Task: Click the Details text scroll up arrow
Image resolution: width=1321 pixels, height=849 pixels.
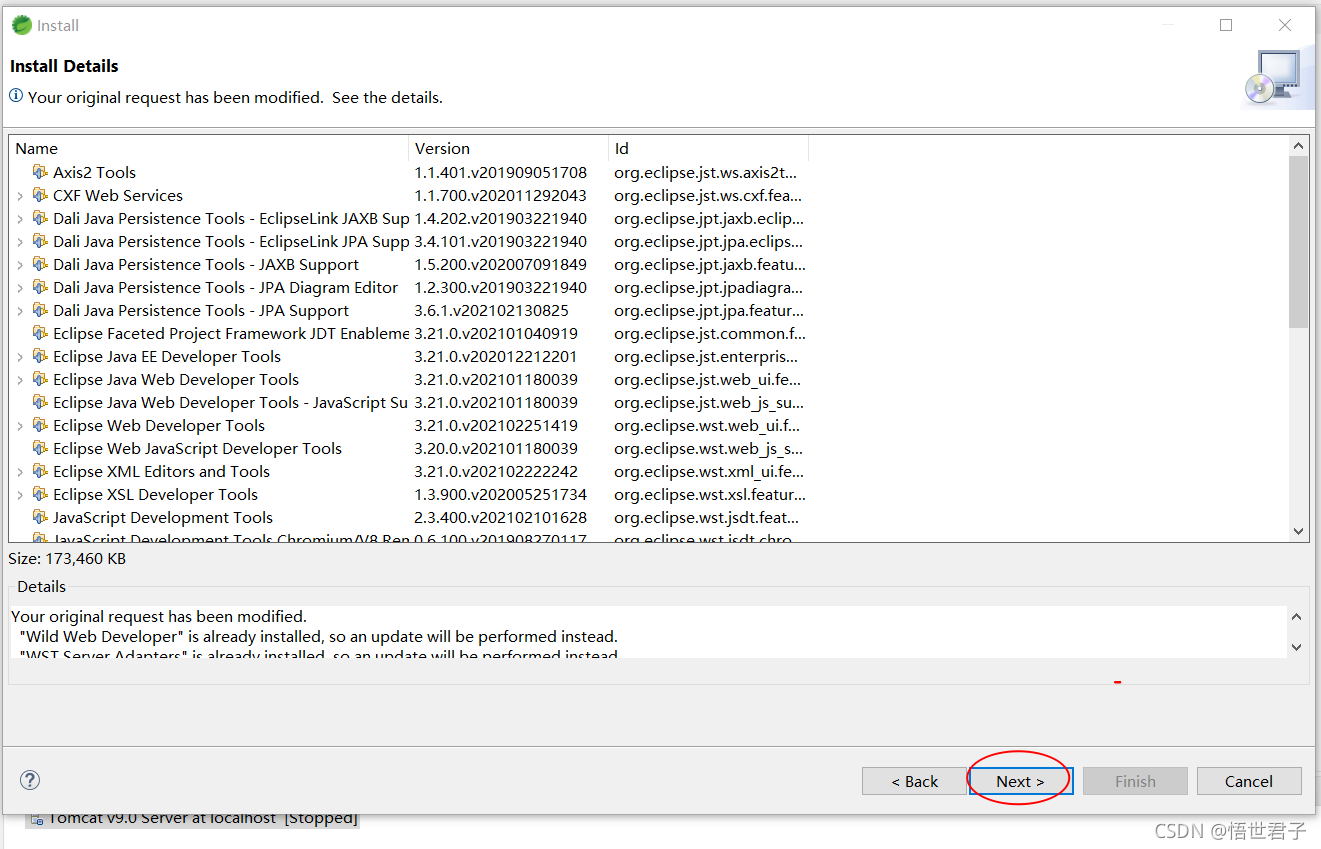Action: 1297,617
